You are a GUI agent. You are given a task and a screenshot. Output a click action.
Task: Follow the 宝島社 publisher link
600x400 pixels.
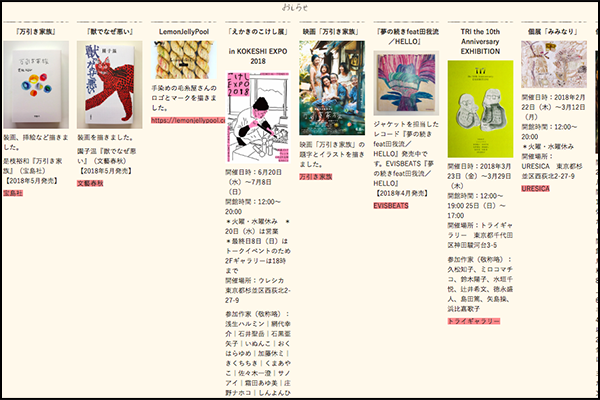point(13,192)
